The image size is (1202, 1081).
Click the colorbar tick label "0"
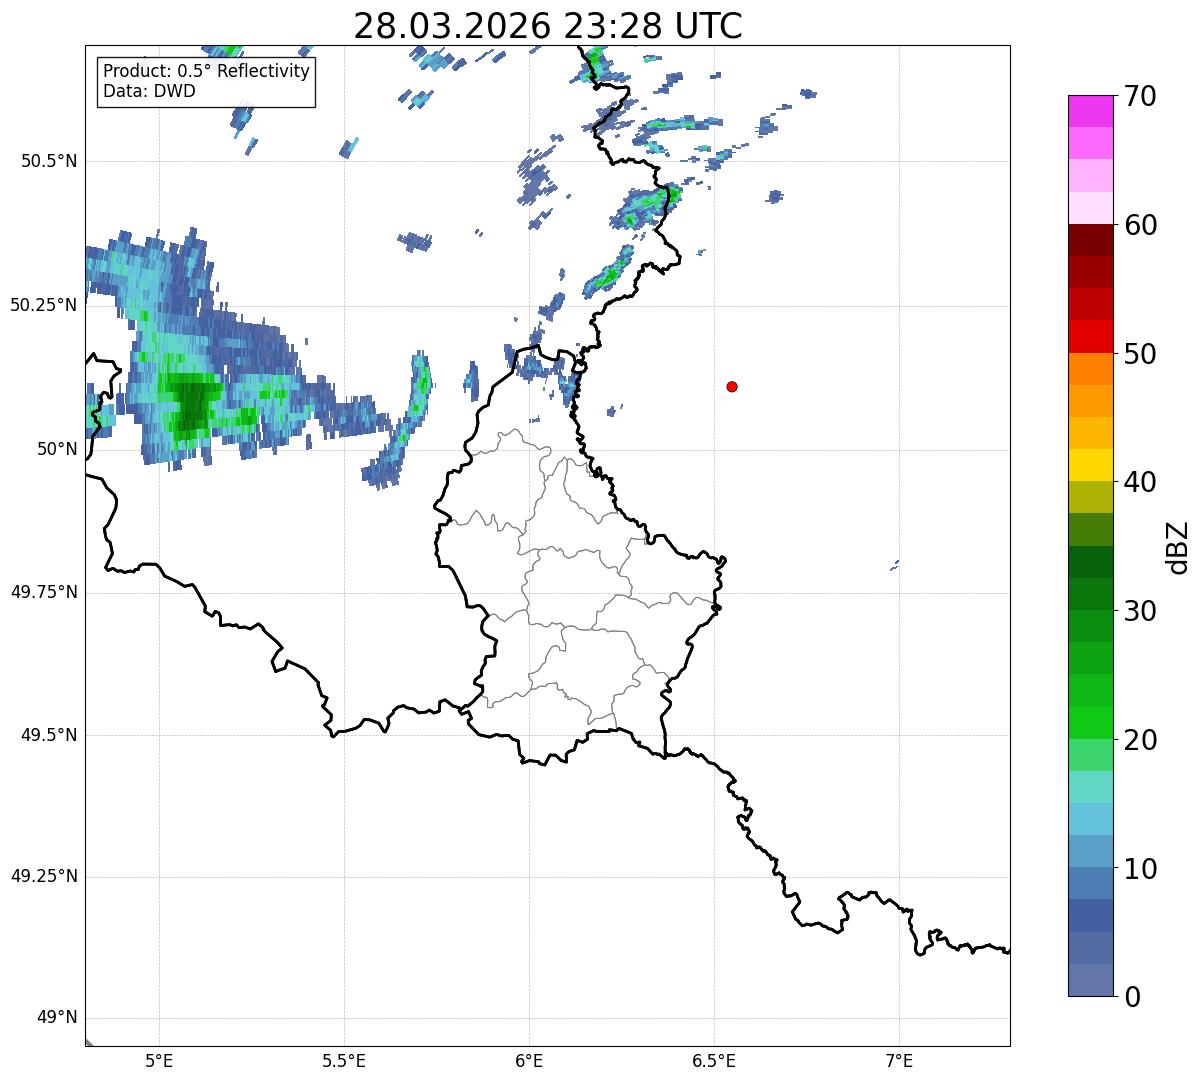click(x=1132, y=997)
